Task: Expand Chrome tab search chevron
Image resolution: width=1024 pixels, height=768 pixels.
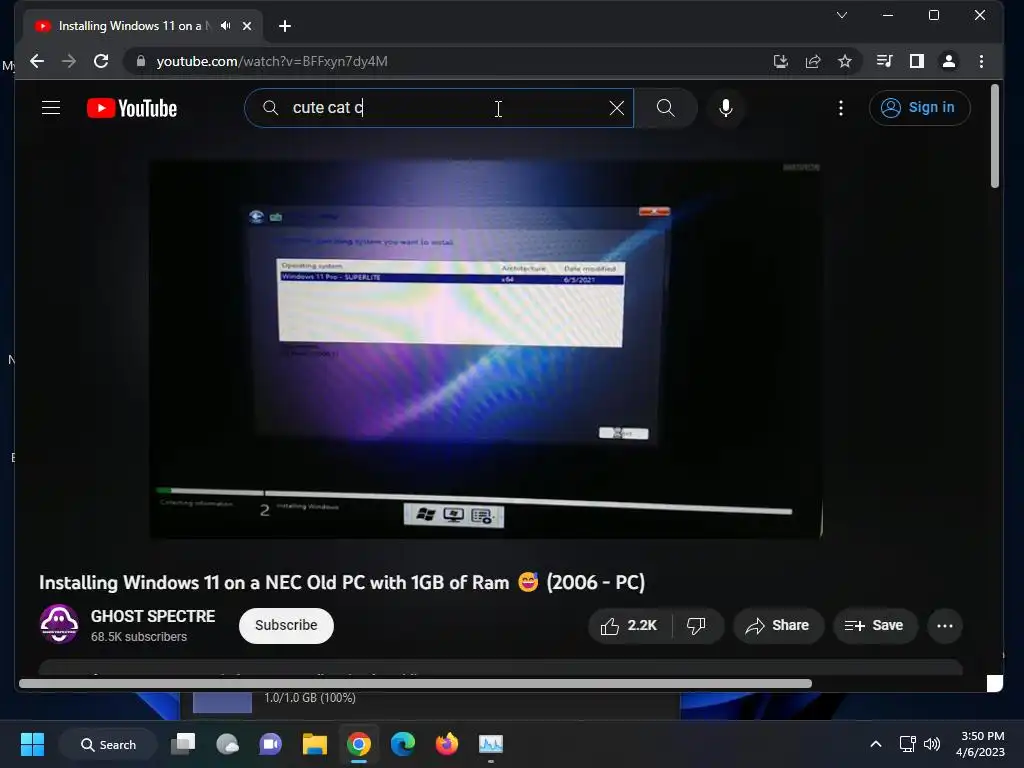Action: pyautogui.click(x=842, y=15)
